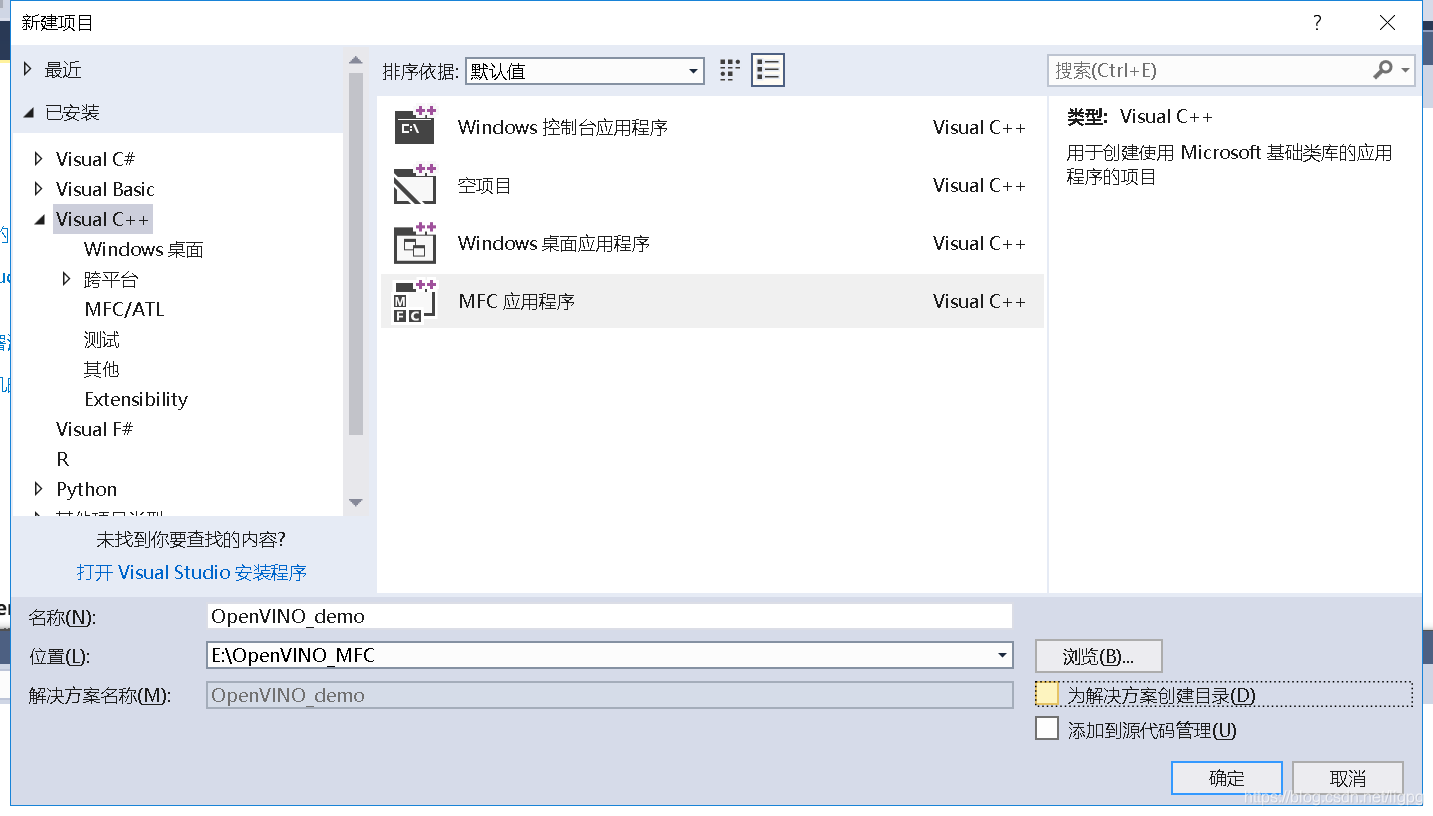
Task: Pick the MFC application template icon
Action: coord(415,301)
